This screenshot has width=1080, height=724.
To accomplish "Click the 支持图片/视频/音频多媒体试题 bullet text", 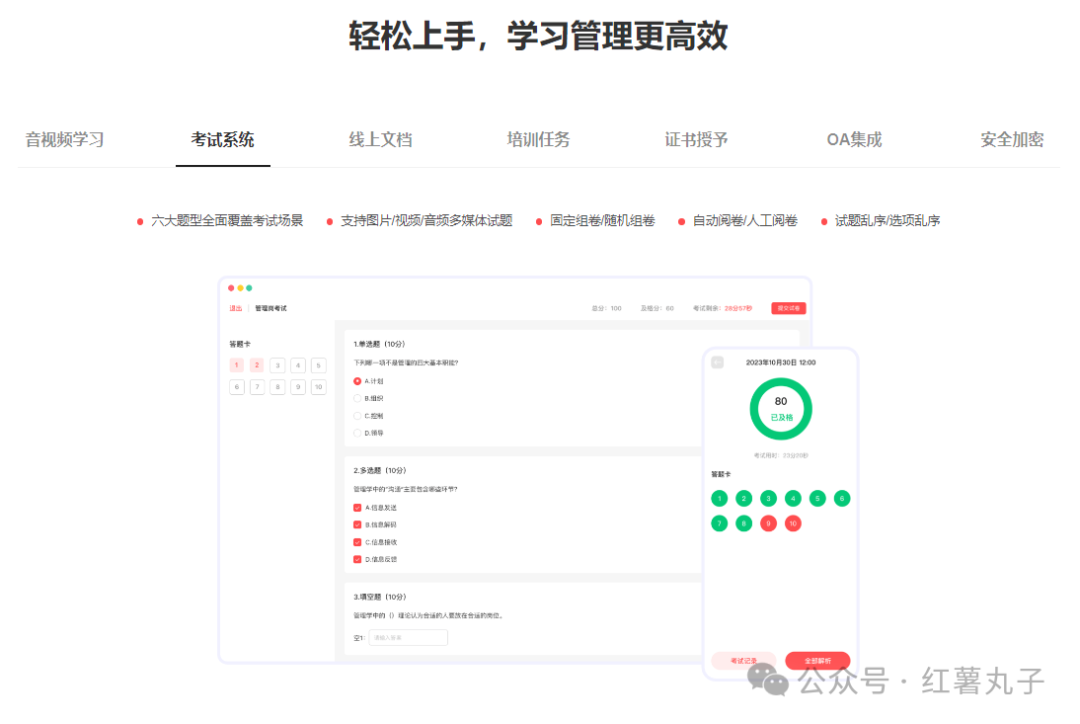I will click(x=426, y=220).
